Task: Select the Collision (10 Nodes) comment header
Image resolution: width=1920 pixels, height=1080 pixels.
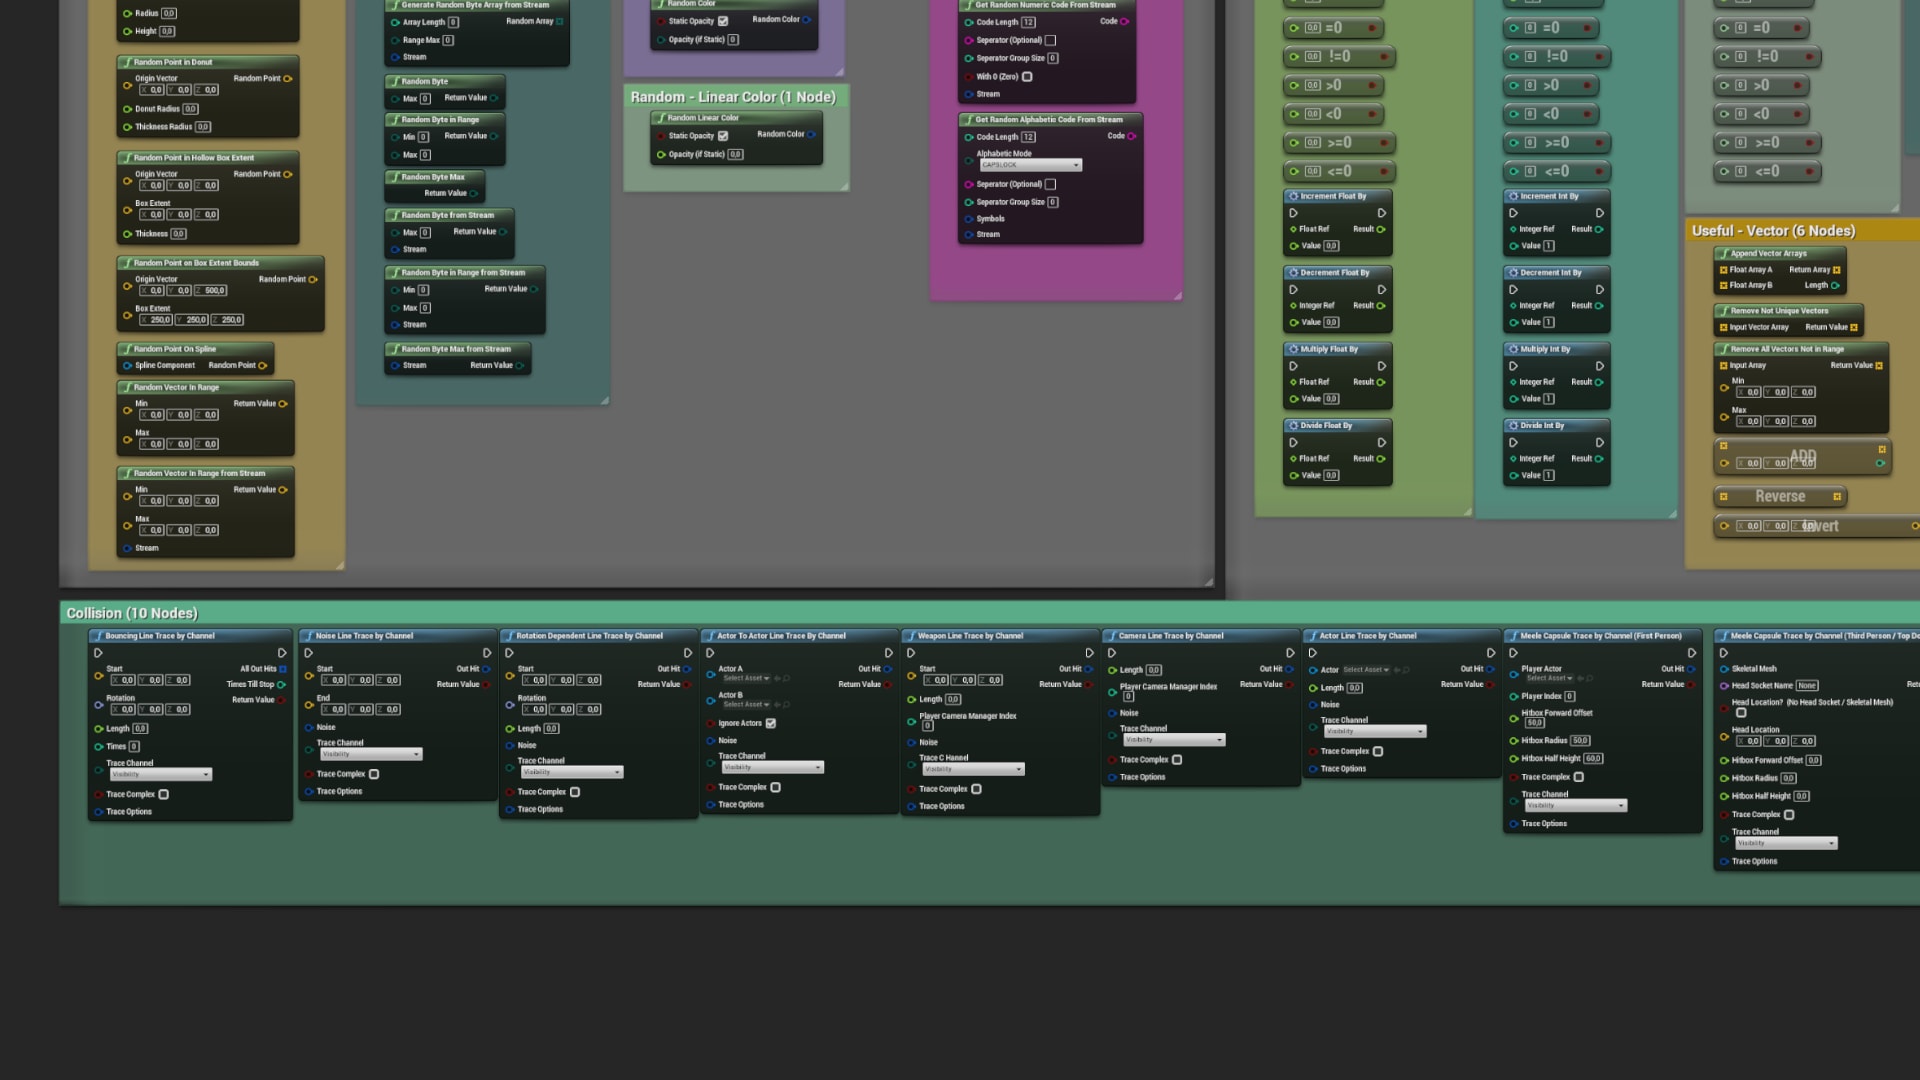Action: [x=131, y=613]
